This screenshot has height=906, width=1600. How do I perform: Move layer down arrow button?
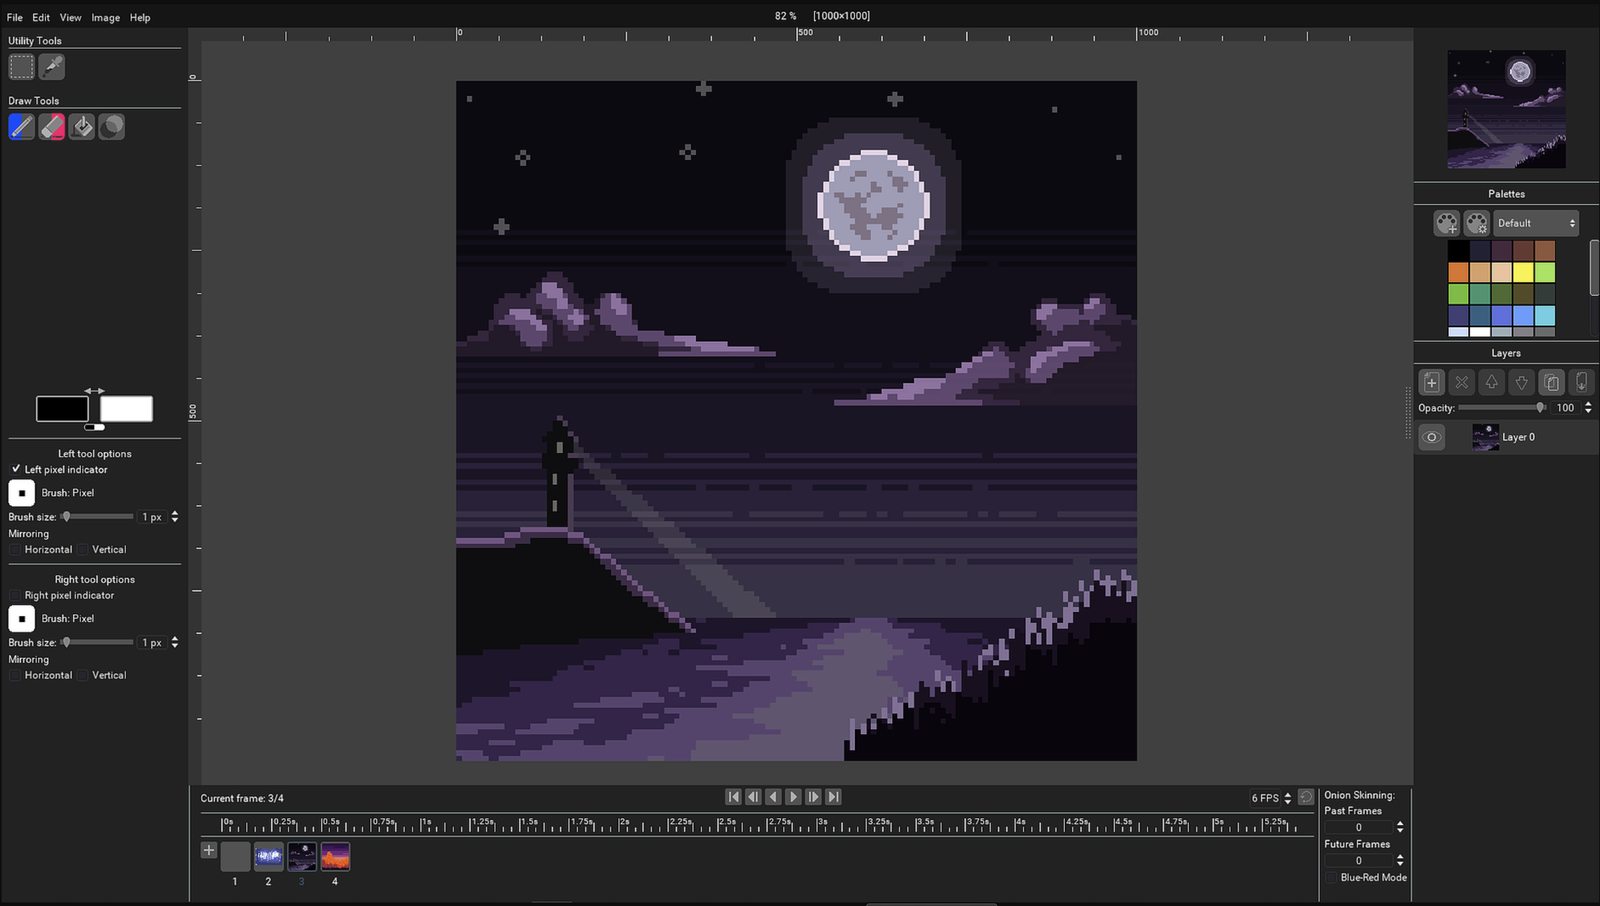(x=1522, y=382)
